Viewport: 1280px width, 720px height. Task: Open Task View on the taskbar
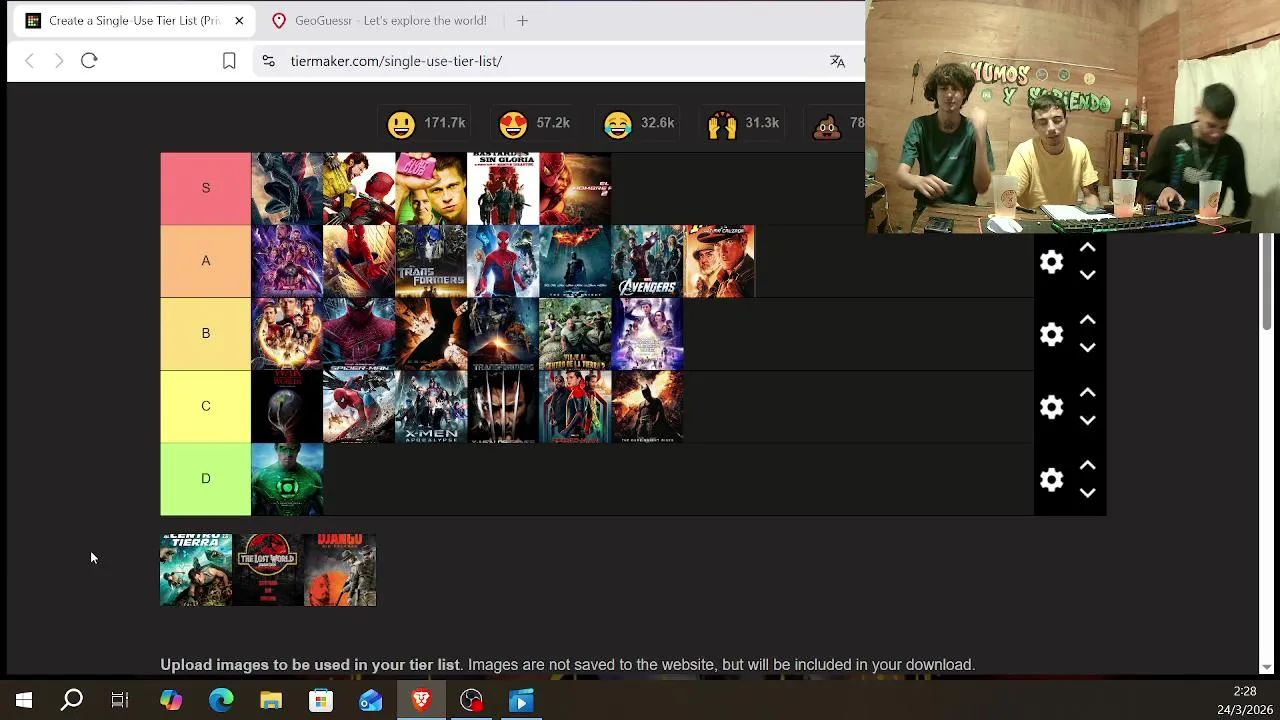[x=120, y=700]
